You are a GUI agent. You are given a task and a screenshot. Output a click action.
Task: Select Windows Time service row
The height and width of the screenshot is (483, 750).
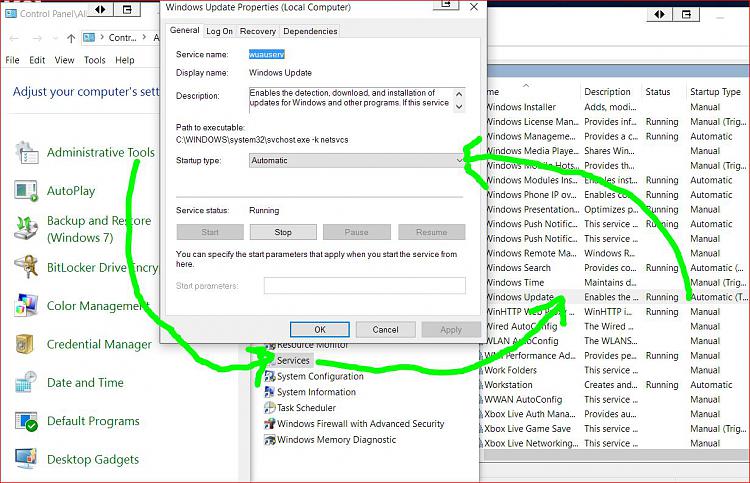point(618,283)
